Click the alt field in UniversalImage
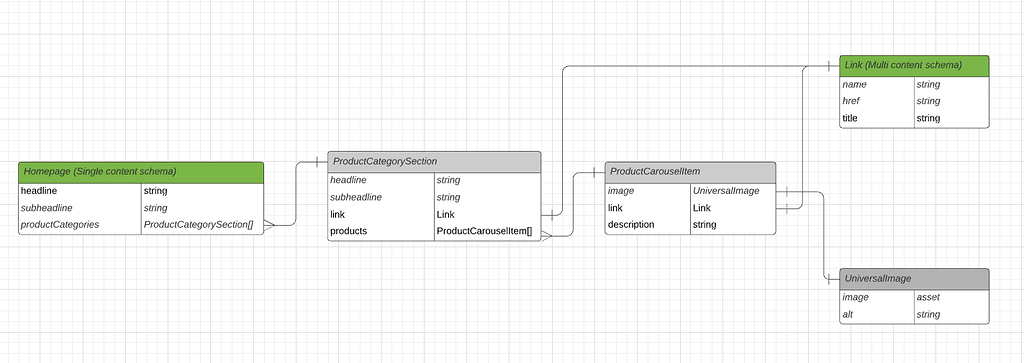This screenshot has height=363, width=1024. (876, 315)
